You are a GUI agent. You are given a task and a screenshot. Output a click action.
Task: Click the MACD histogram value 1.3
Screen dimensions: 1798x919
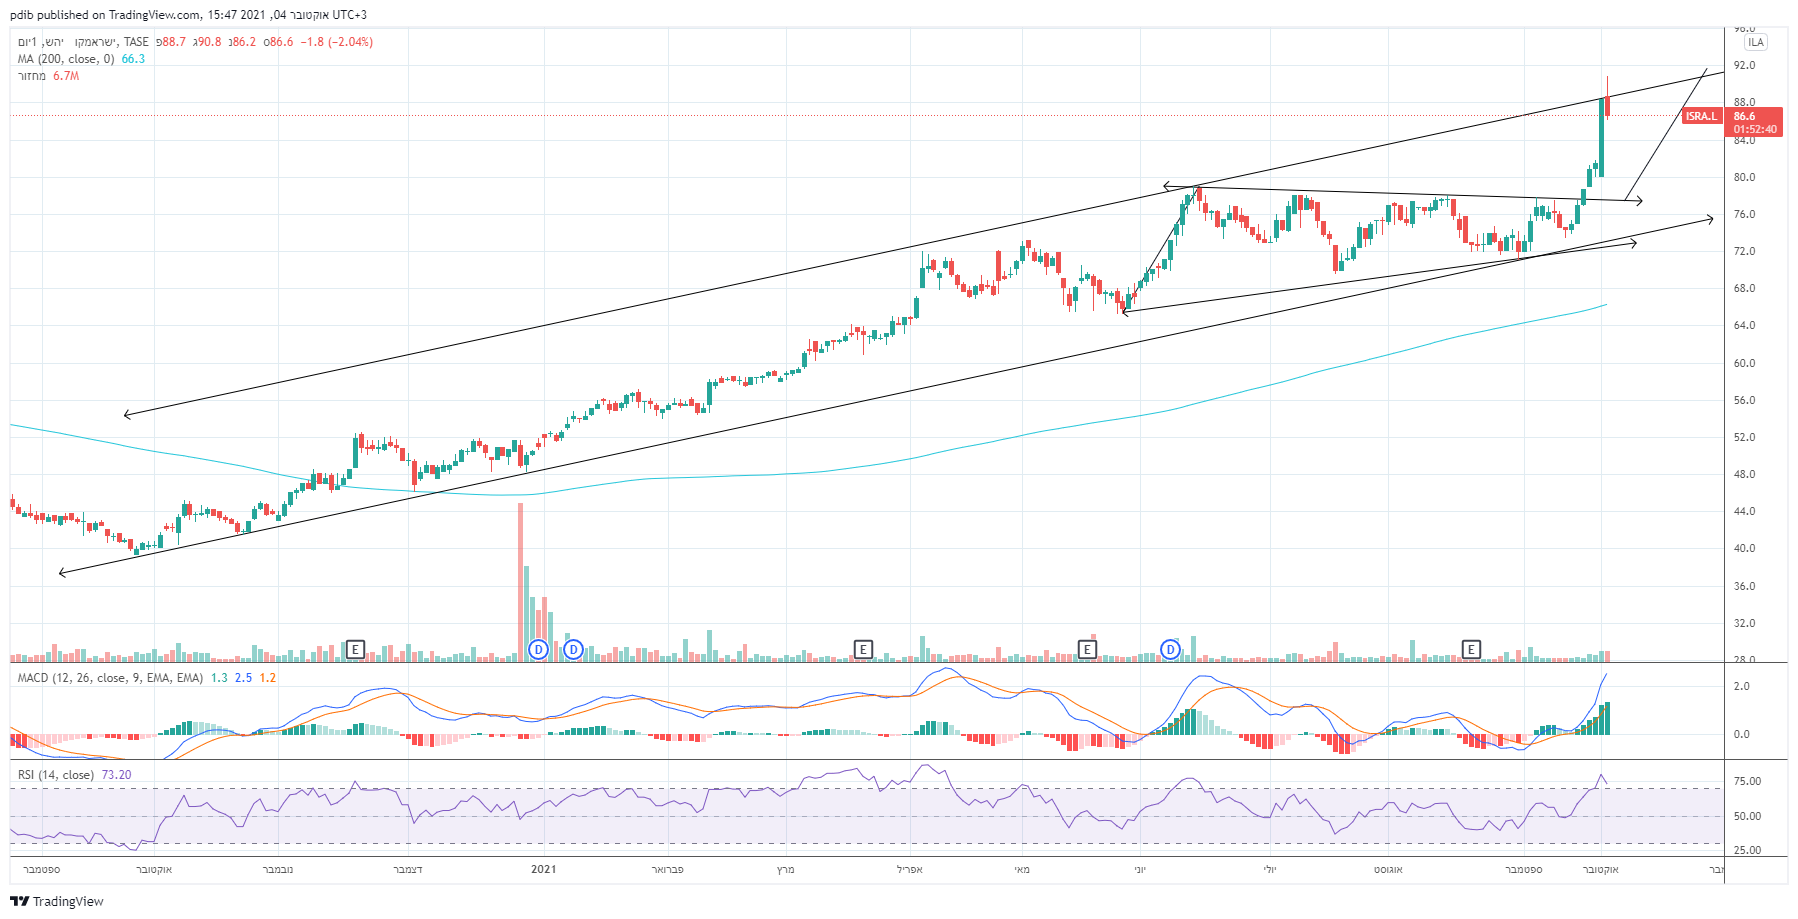pos(219,678)
